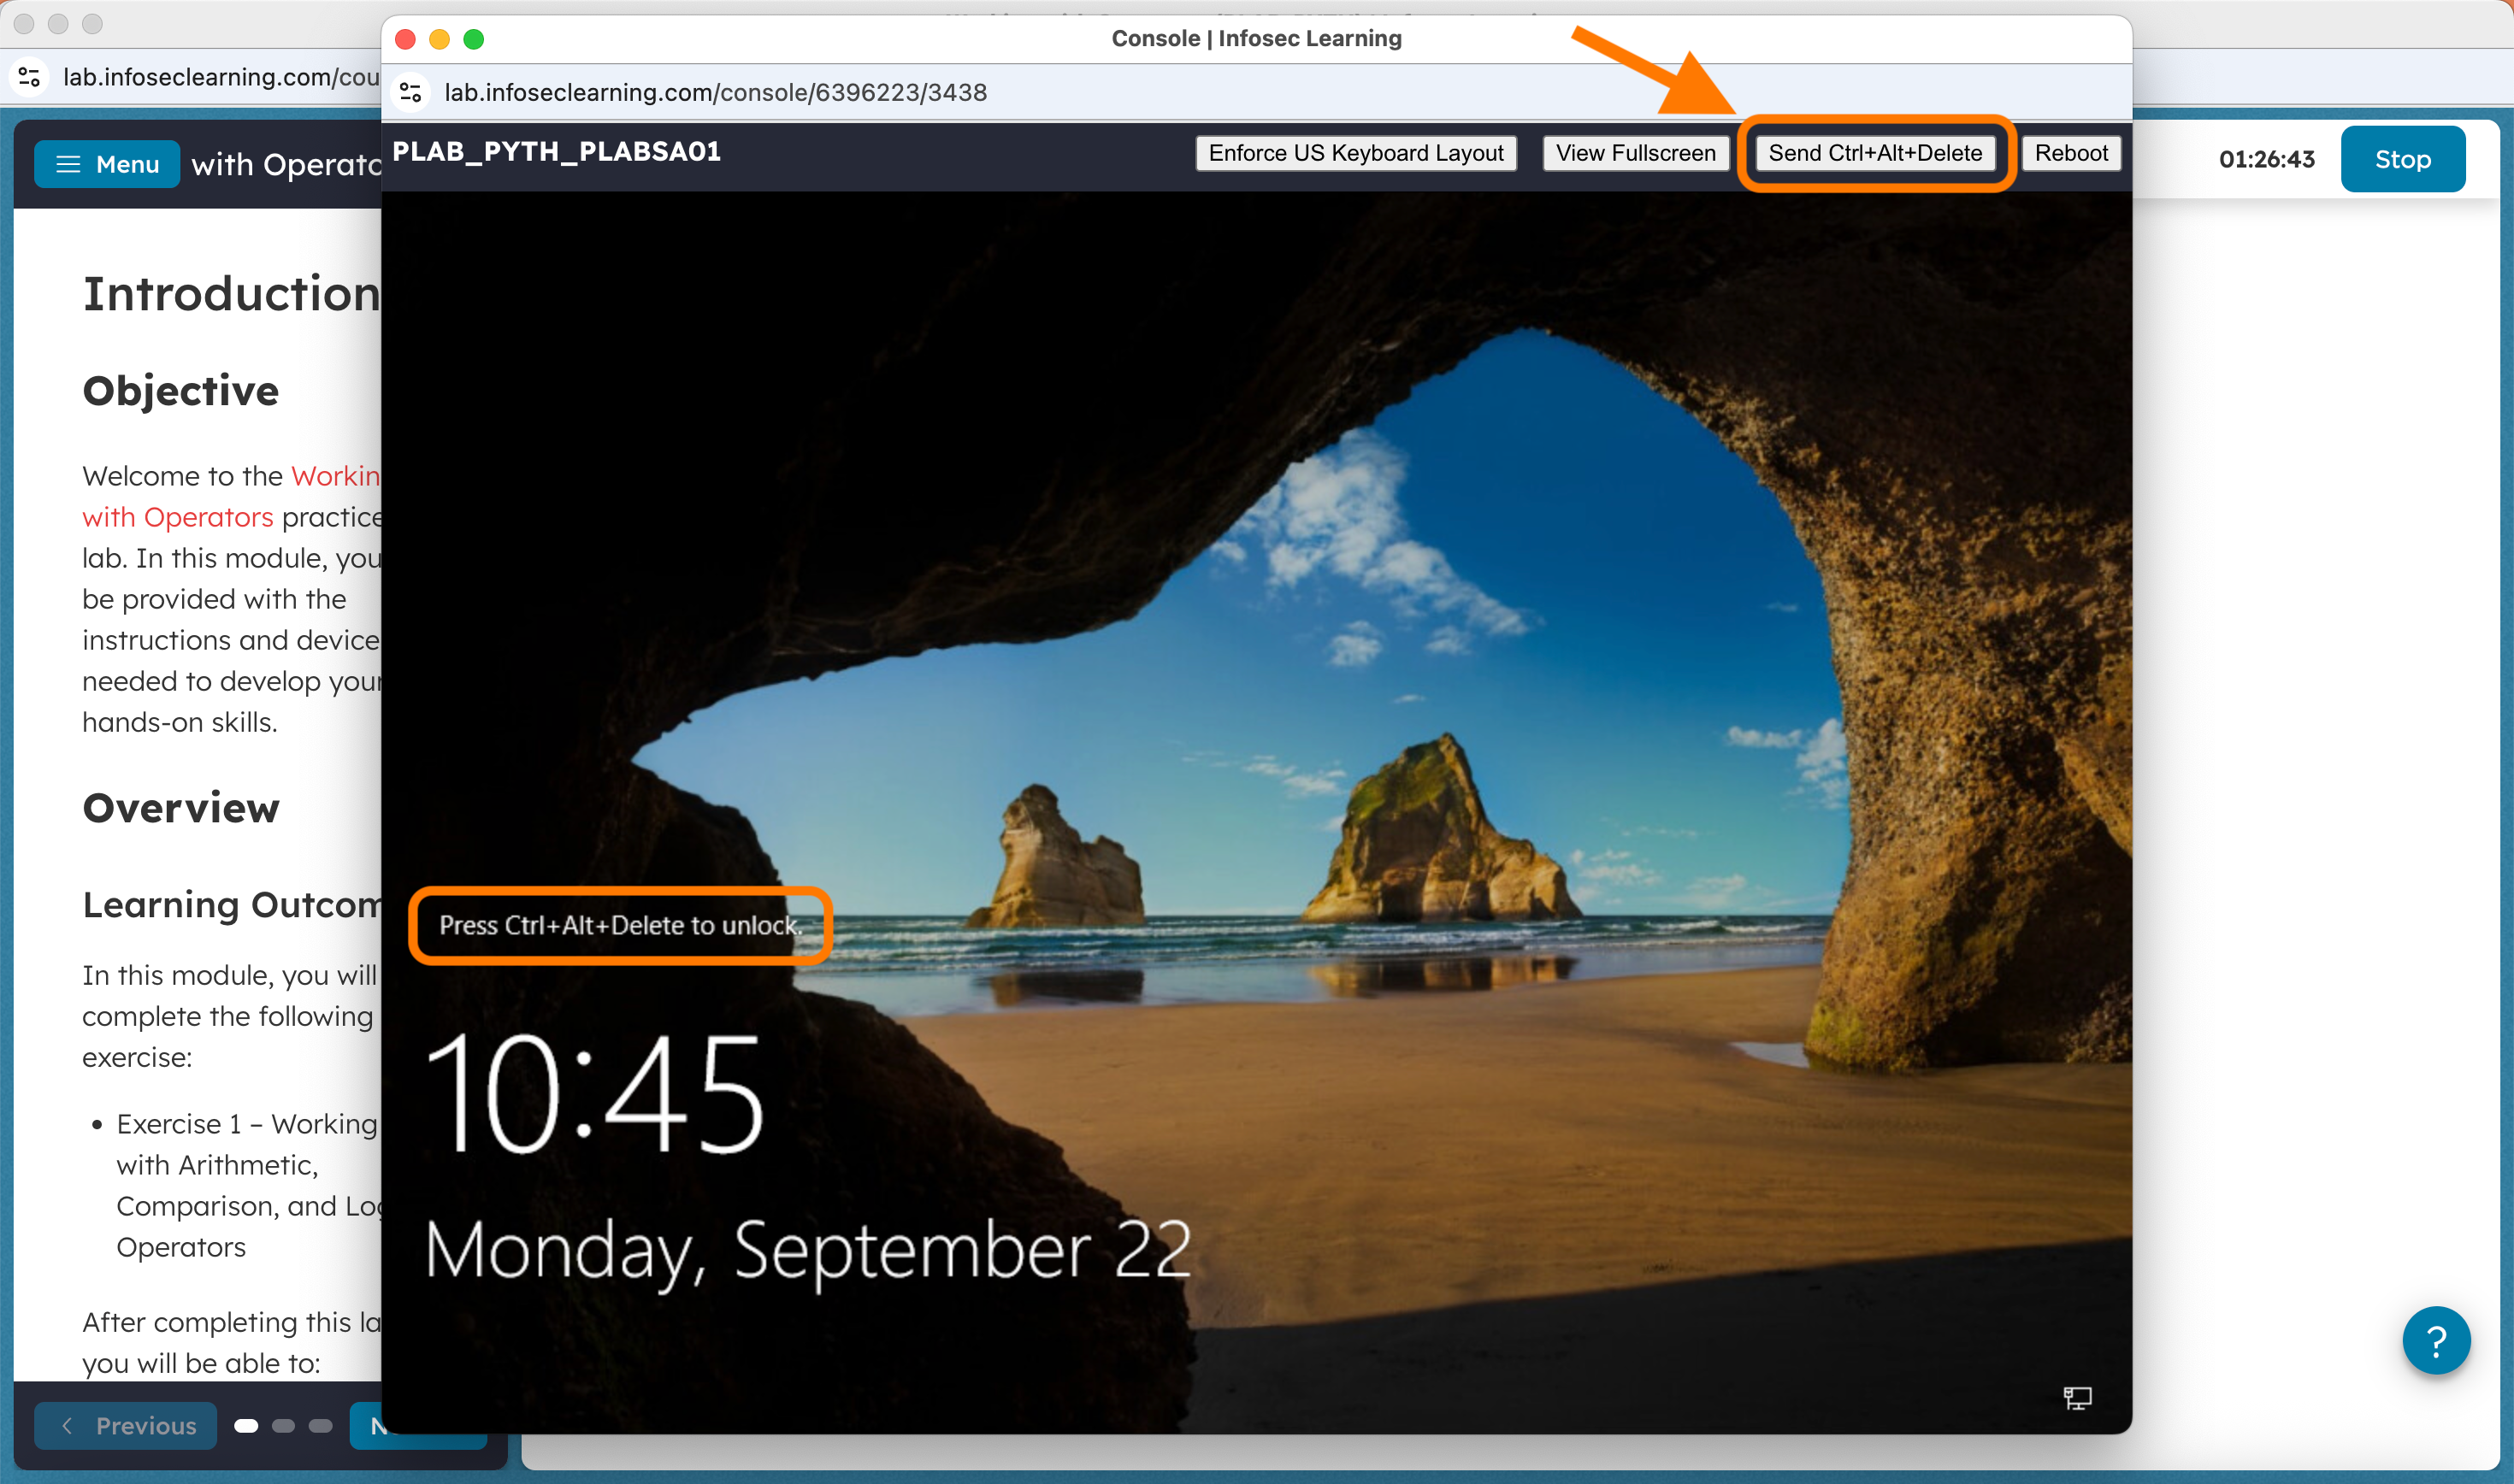Click the "Press Ctrl+Alt+Delete to unlock" message
The image size is (2514, 1484).
tap(620, 925)
